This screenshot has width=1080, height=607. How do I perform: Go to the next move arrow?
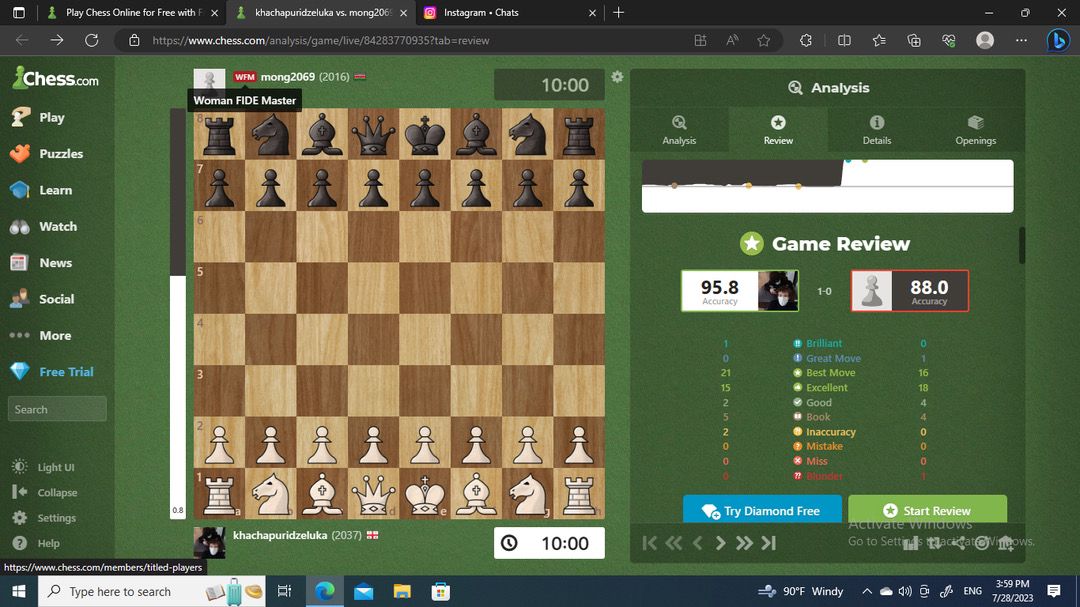[720, 543]
